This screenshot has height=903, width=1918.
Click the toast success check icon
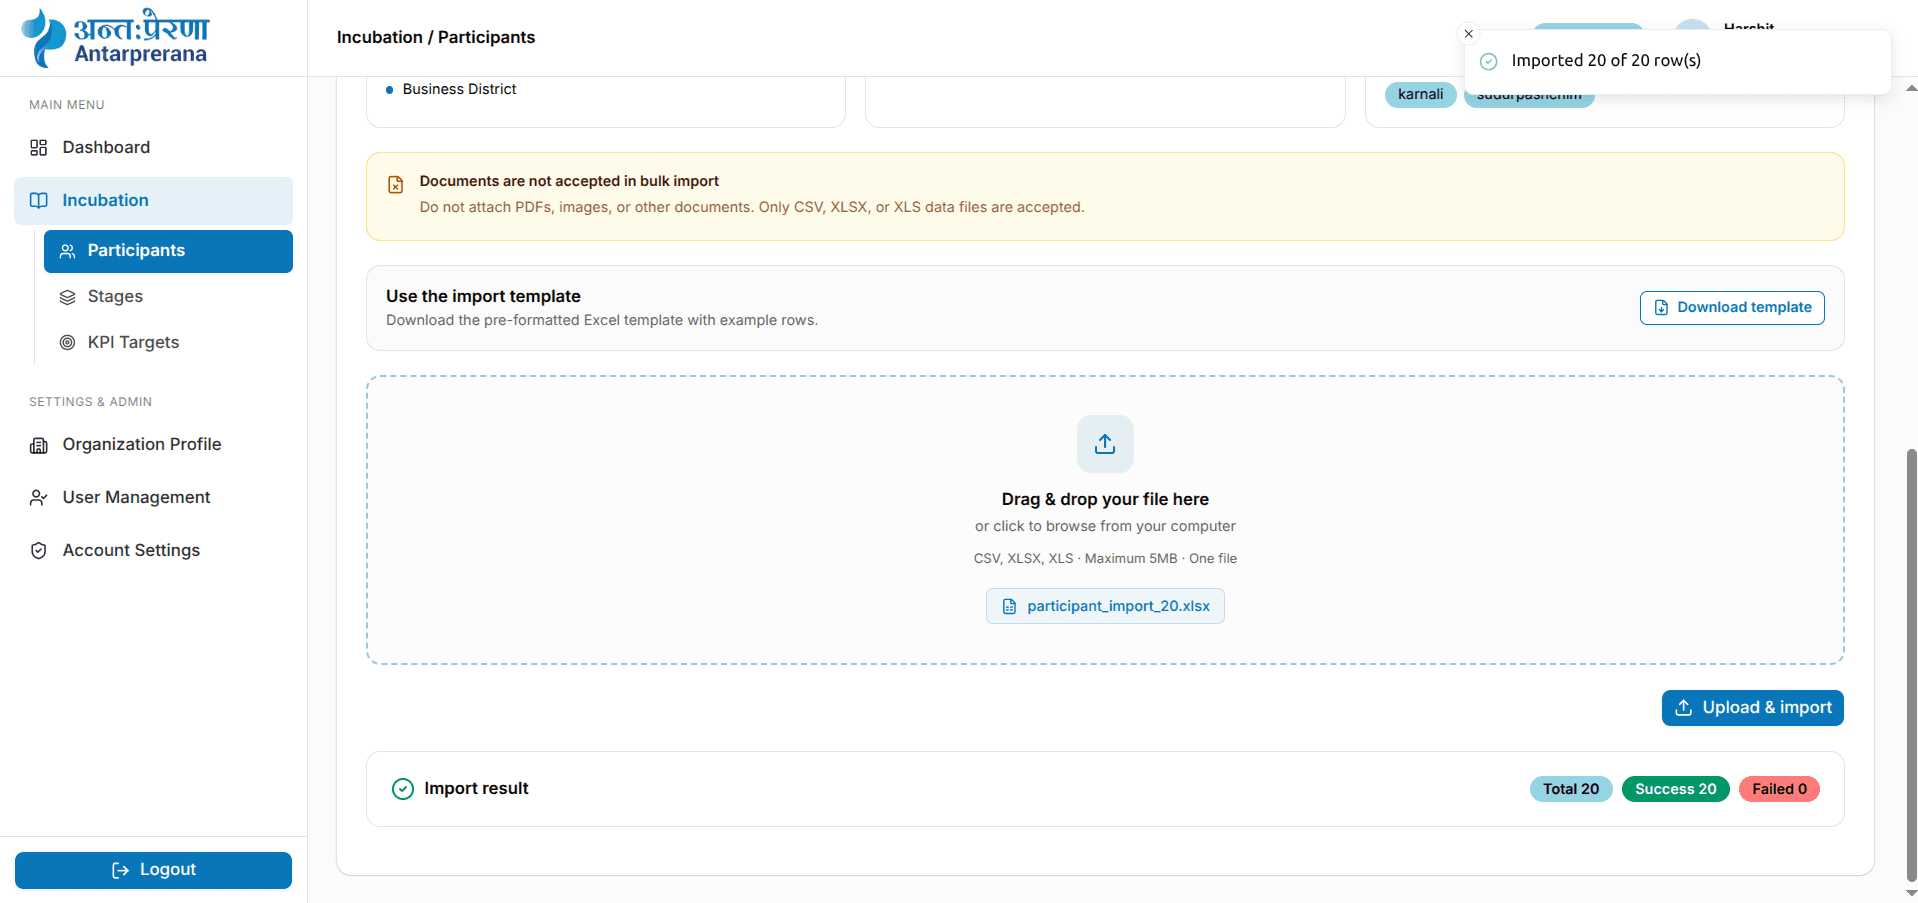[x=1488, y=61]
